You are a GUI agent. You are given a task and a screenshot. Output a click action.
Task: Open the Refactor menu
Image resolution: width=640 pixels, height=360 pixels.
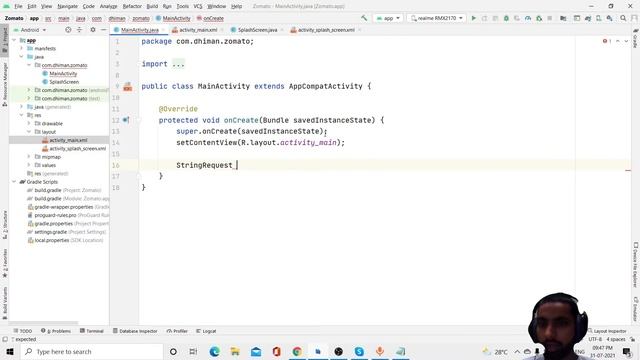pos(132,6)
